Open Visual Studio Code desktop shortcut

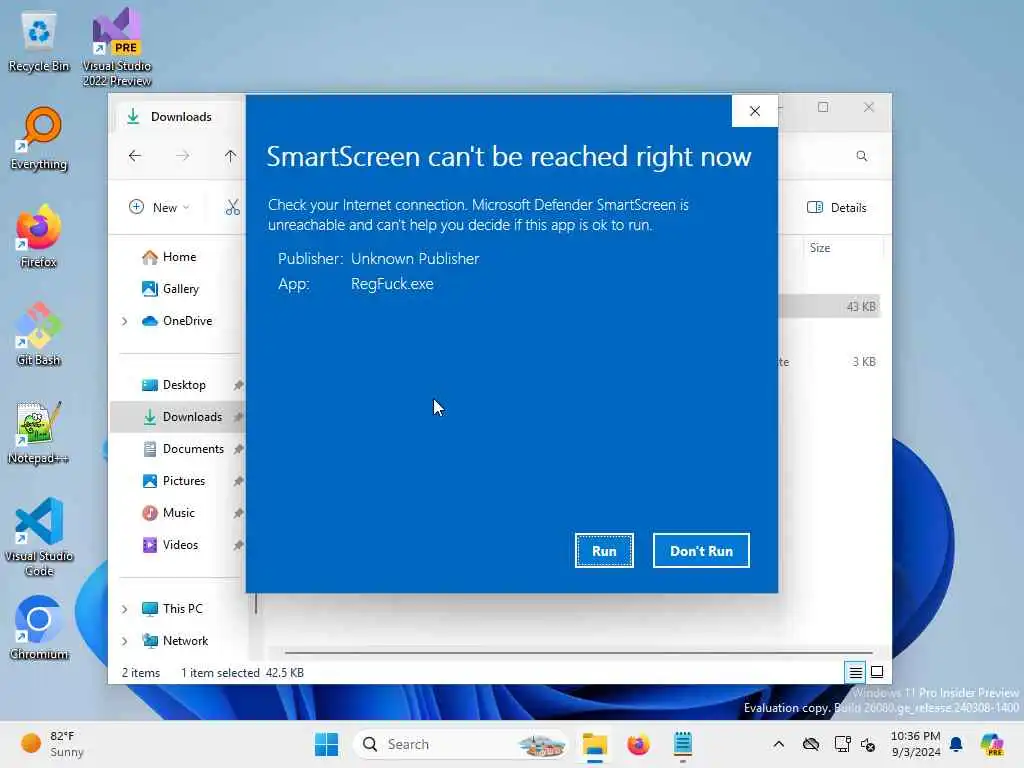[x=39, y=537]
